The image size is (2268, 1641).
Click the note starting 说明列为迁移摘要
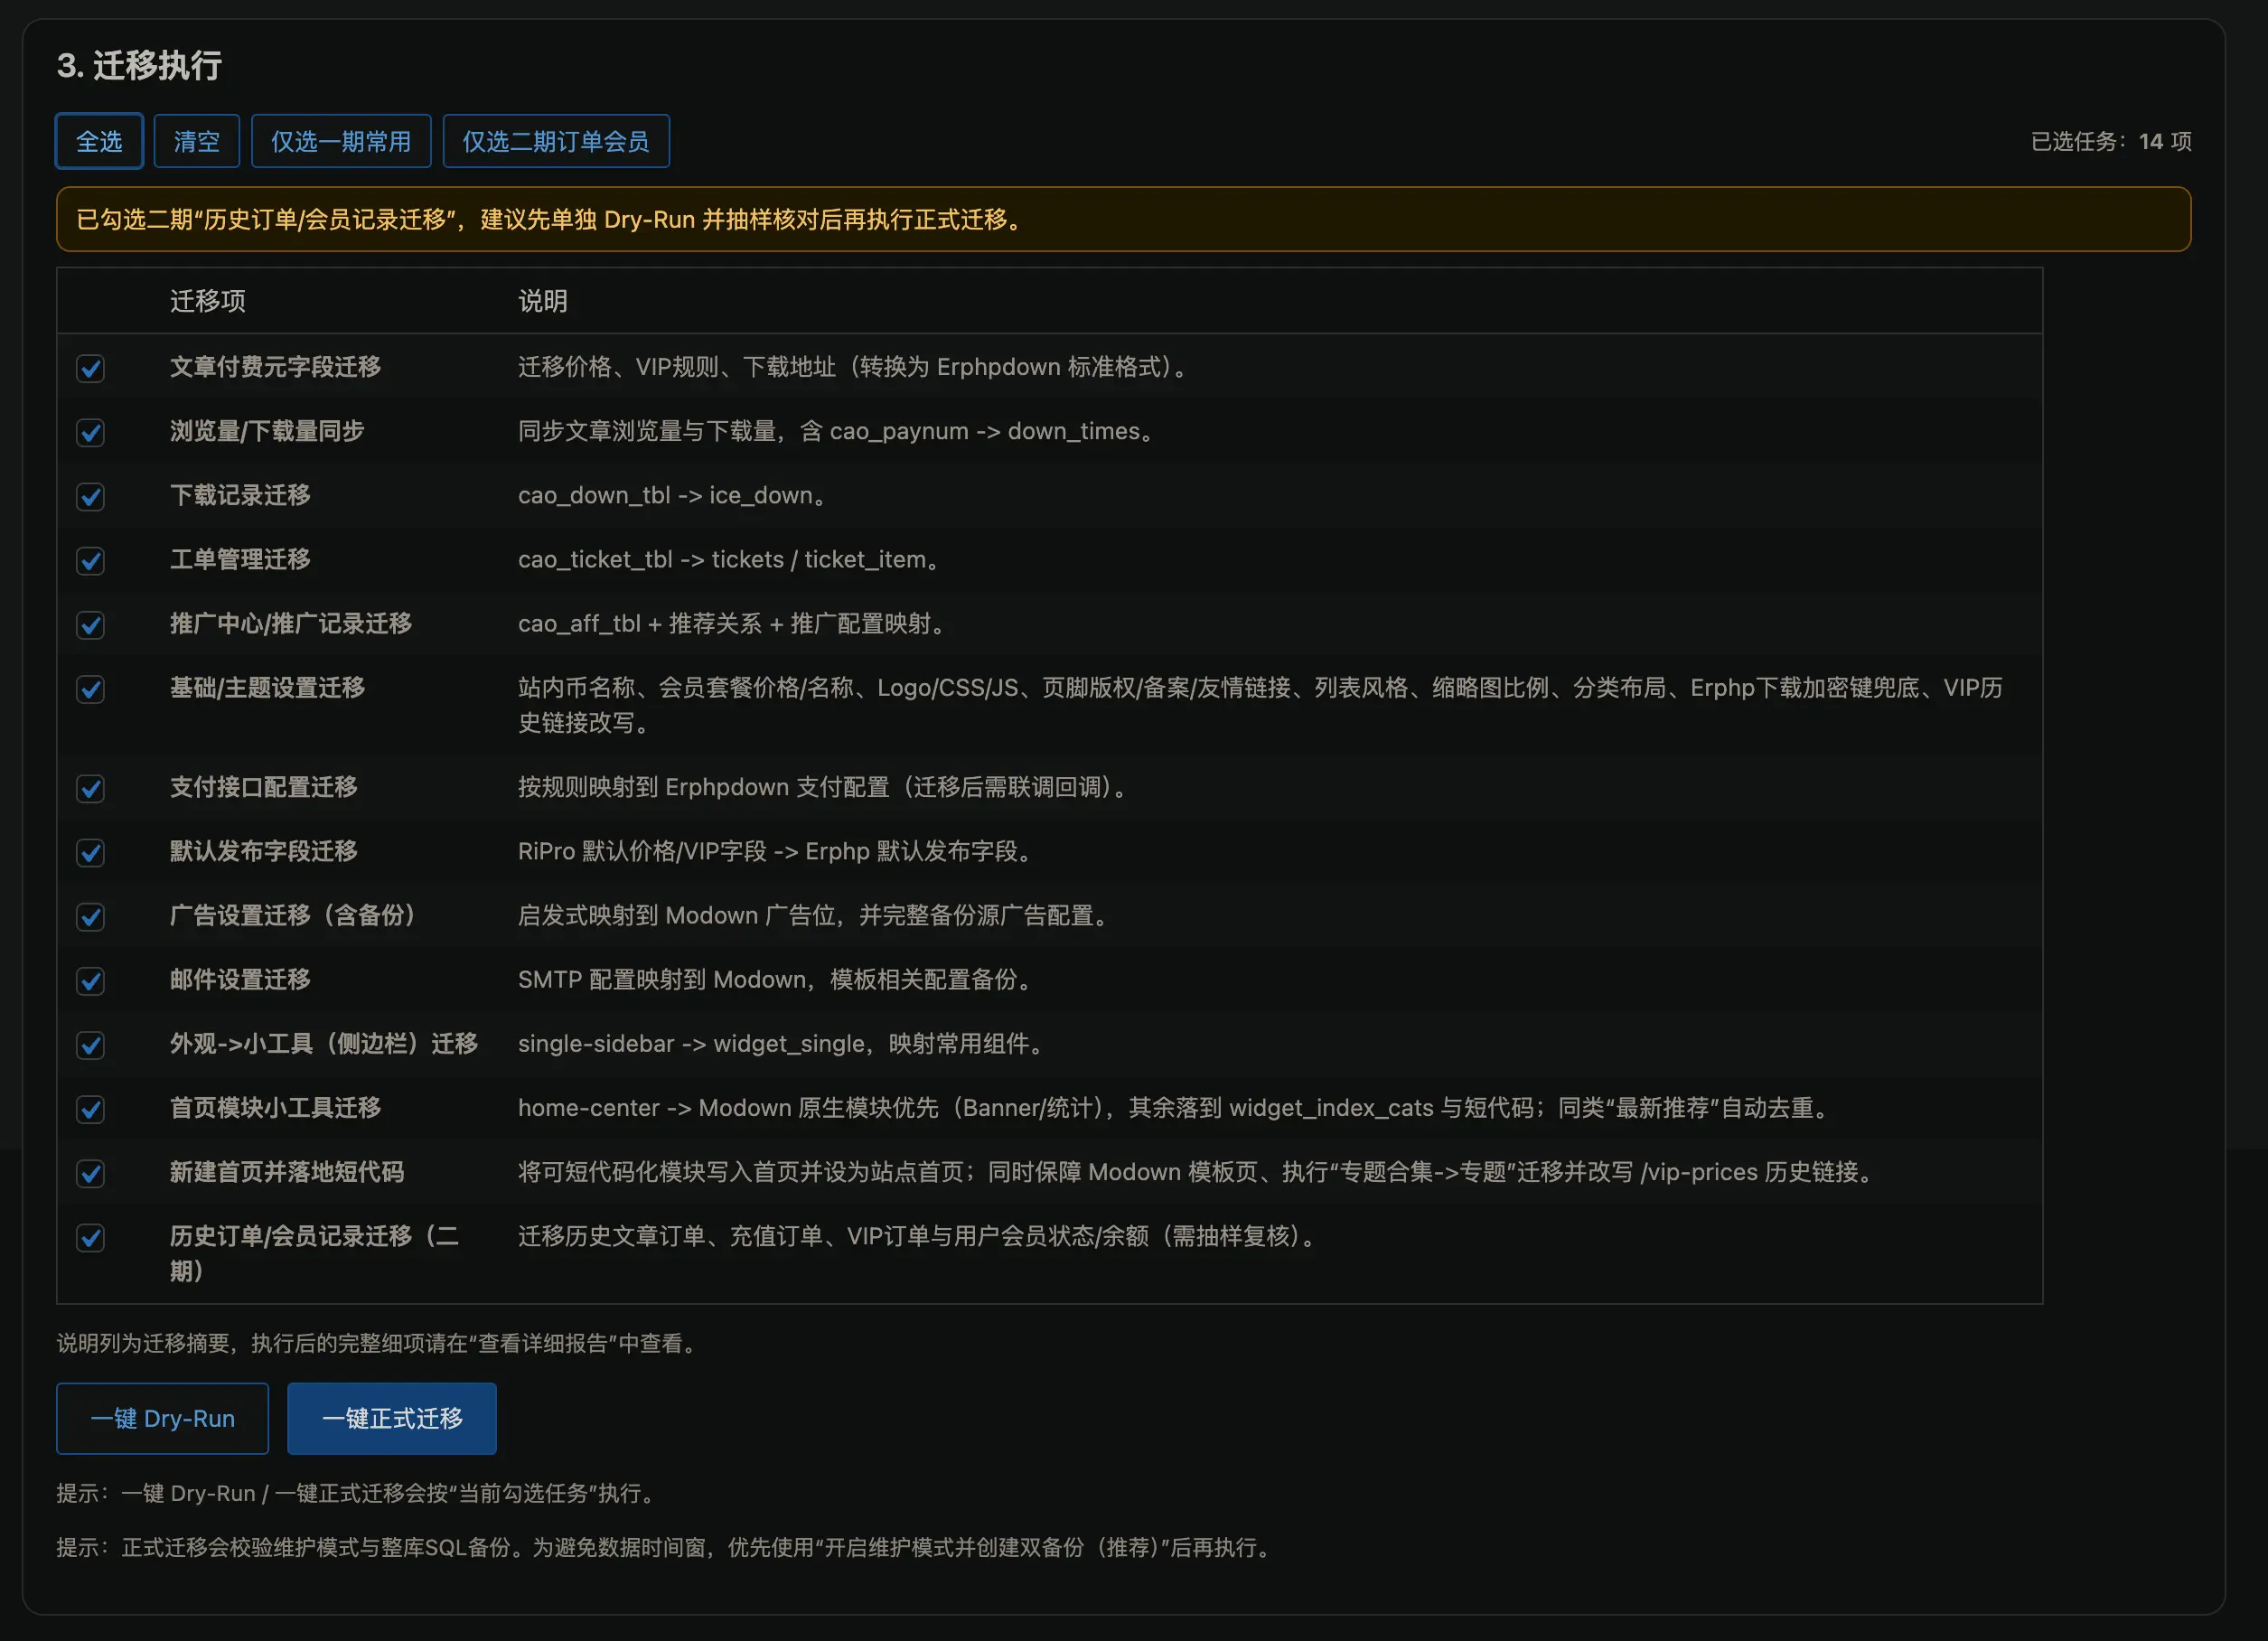tap(377, 1343)
